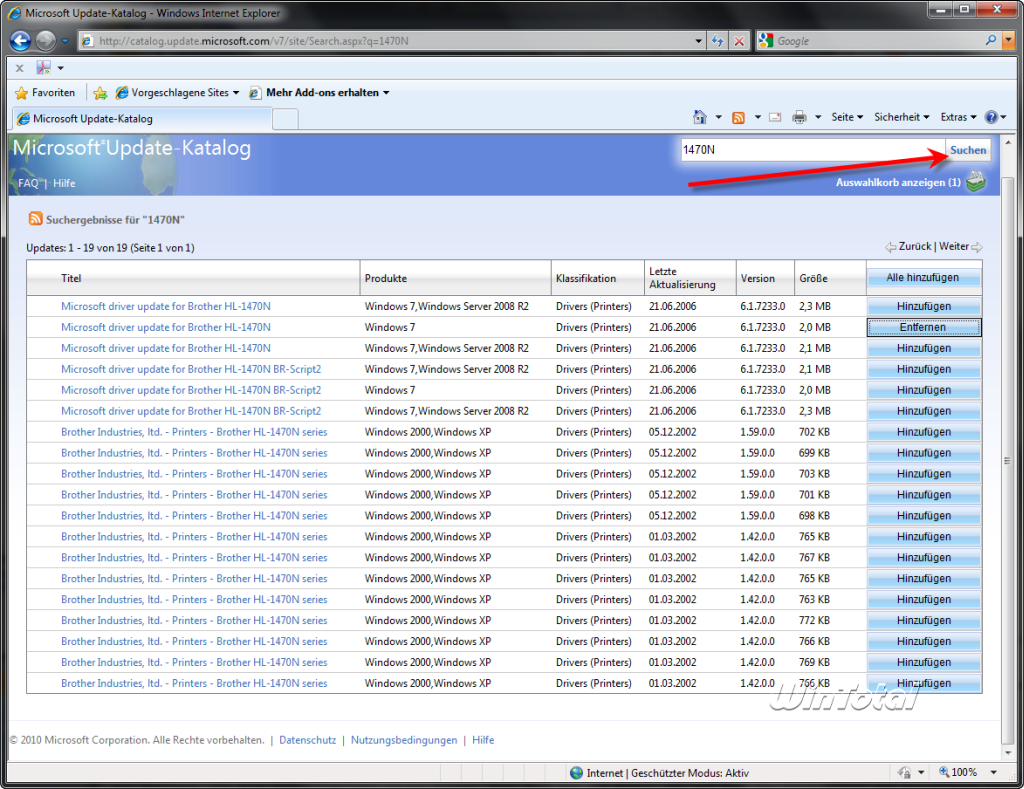
Task: Click Entfernen for the Windows 7 2,0 MB driver
Action: coord(923,327)
